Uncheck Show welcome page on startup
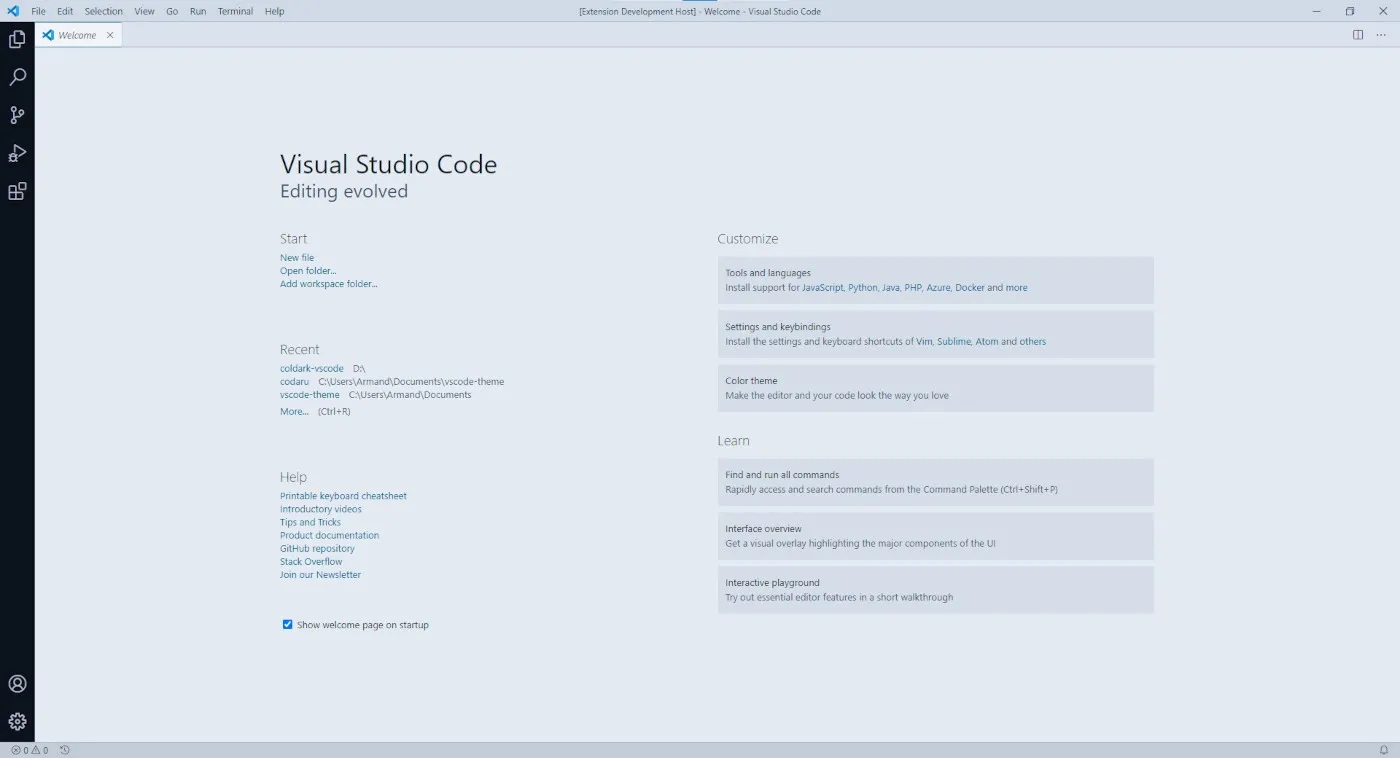Viewport: 1400px width, 758px height. (x=288, y=625)
